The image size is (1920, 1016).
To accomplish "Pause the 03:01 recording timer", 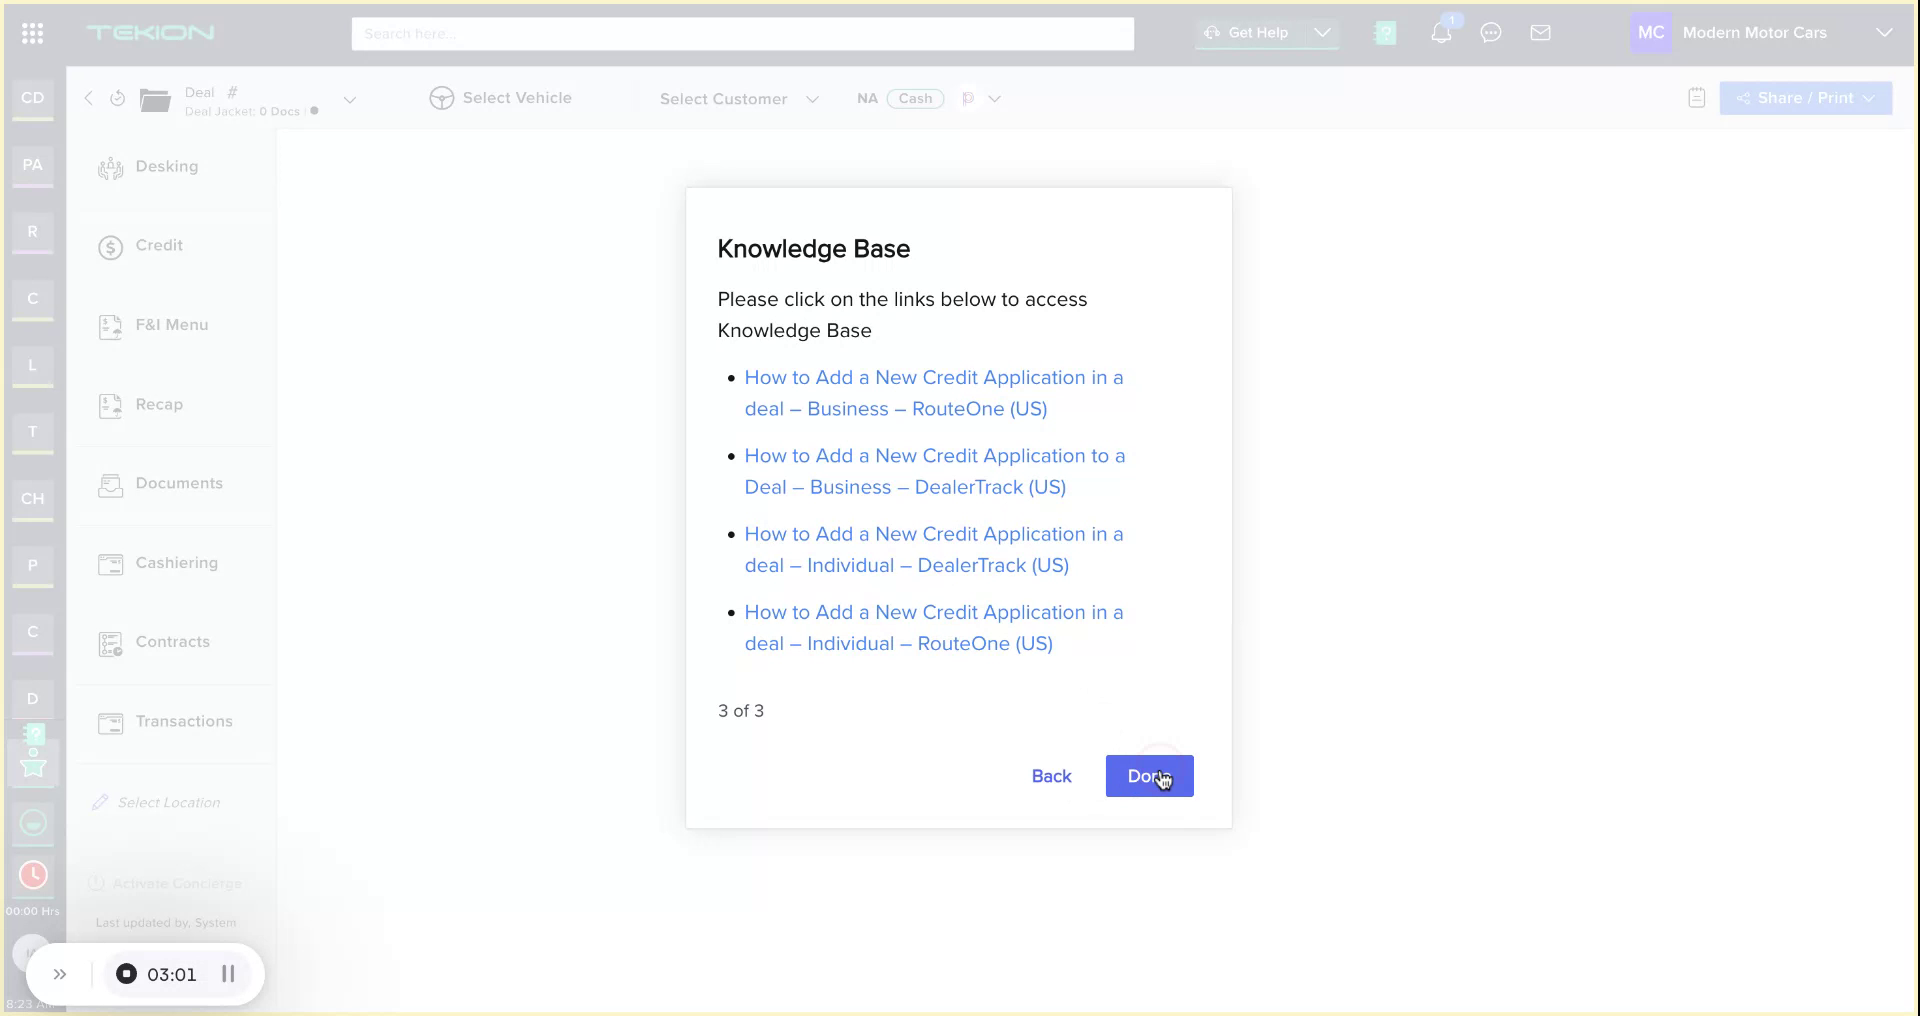I will pos(229,974).
